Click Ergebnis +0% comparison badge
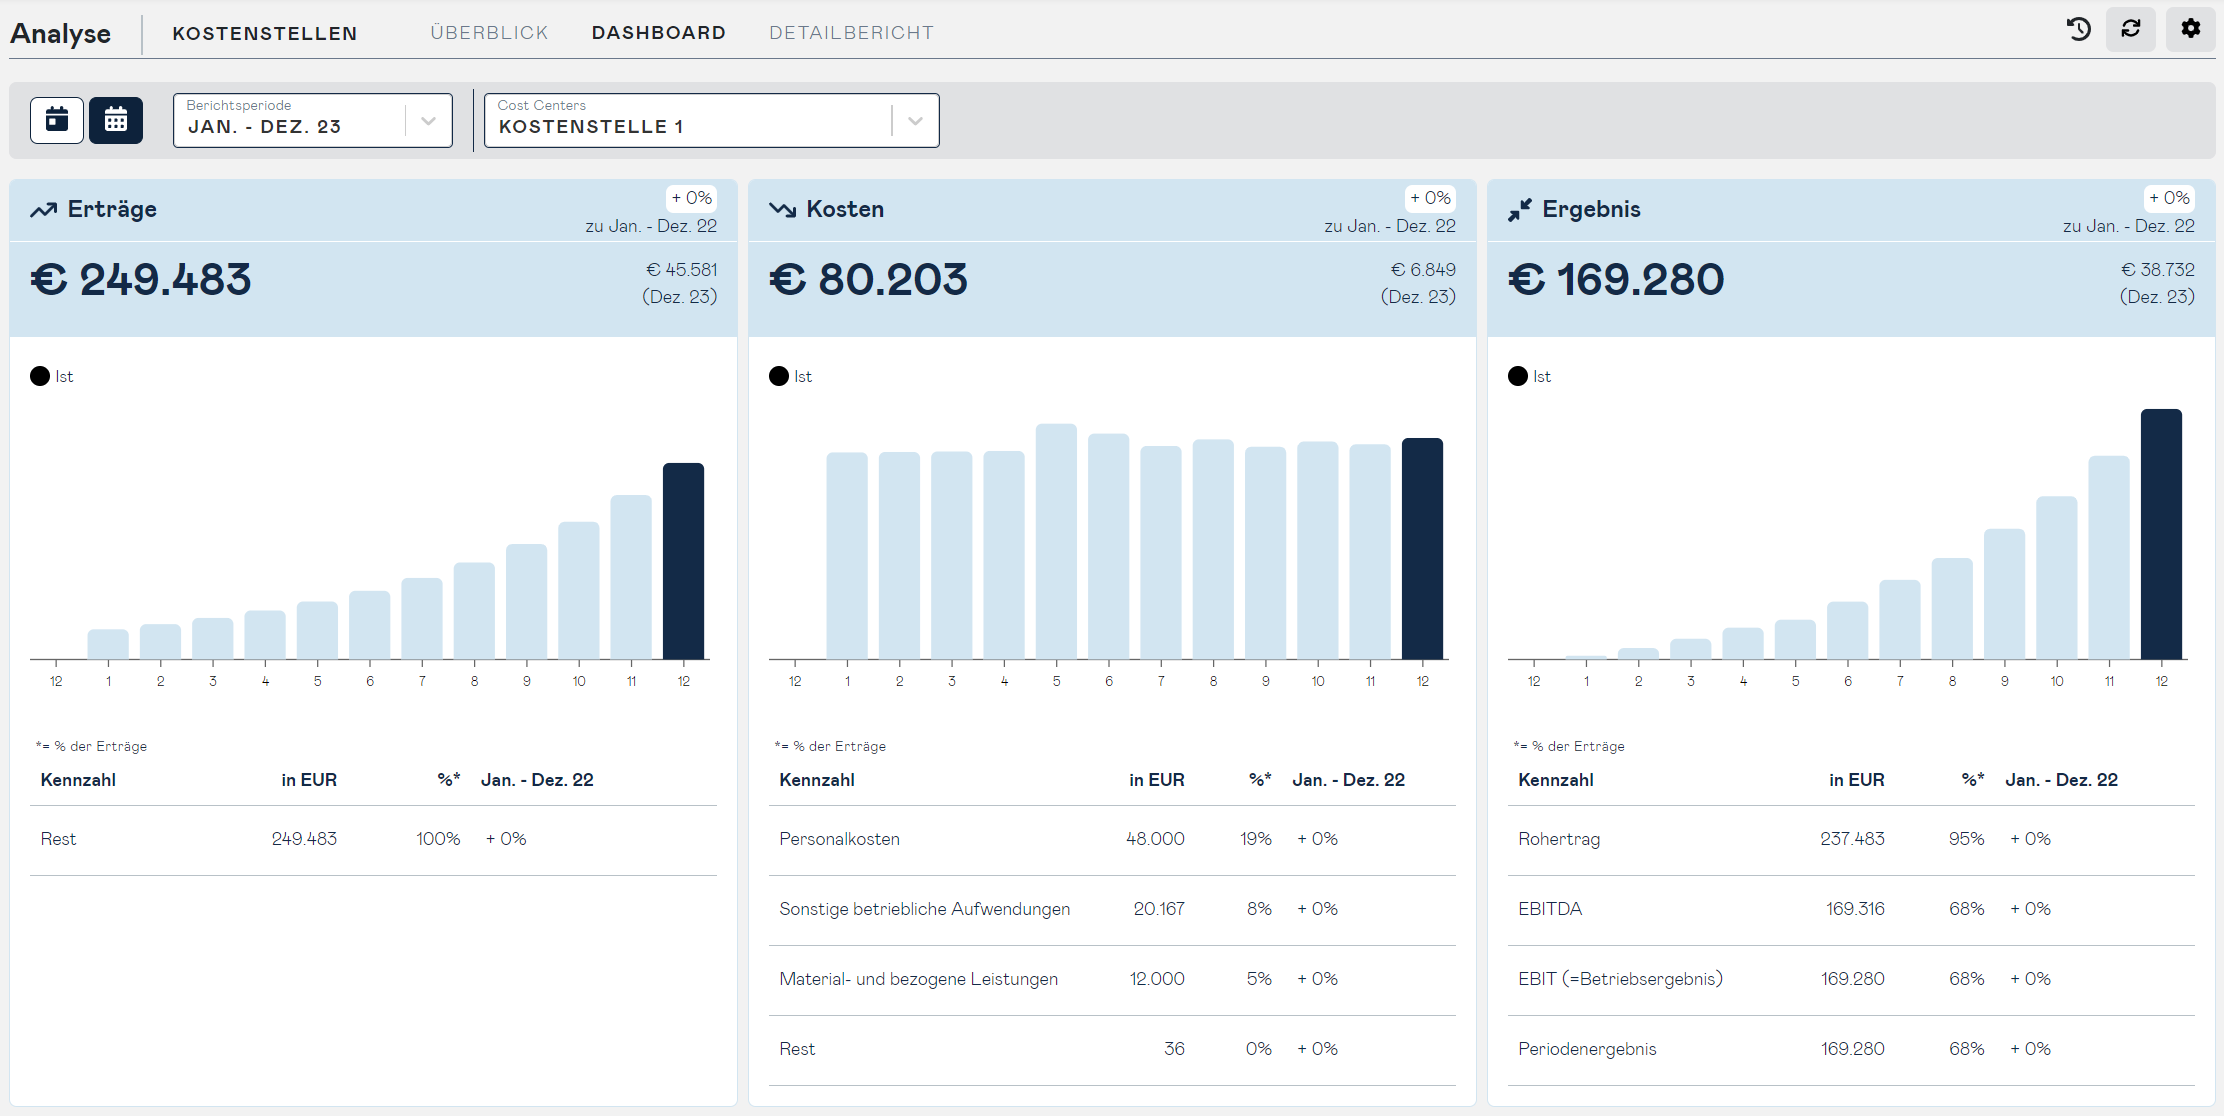Viewport: 2224px width, 1116px height. point(2169,198)
